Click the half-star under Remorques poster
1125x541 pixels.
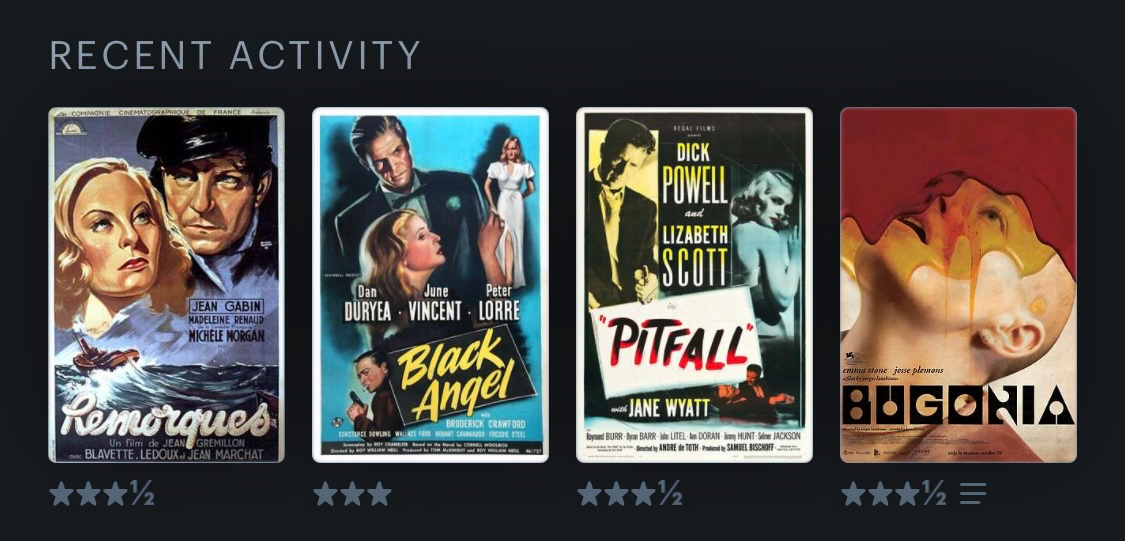142,494
